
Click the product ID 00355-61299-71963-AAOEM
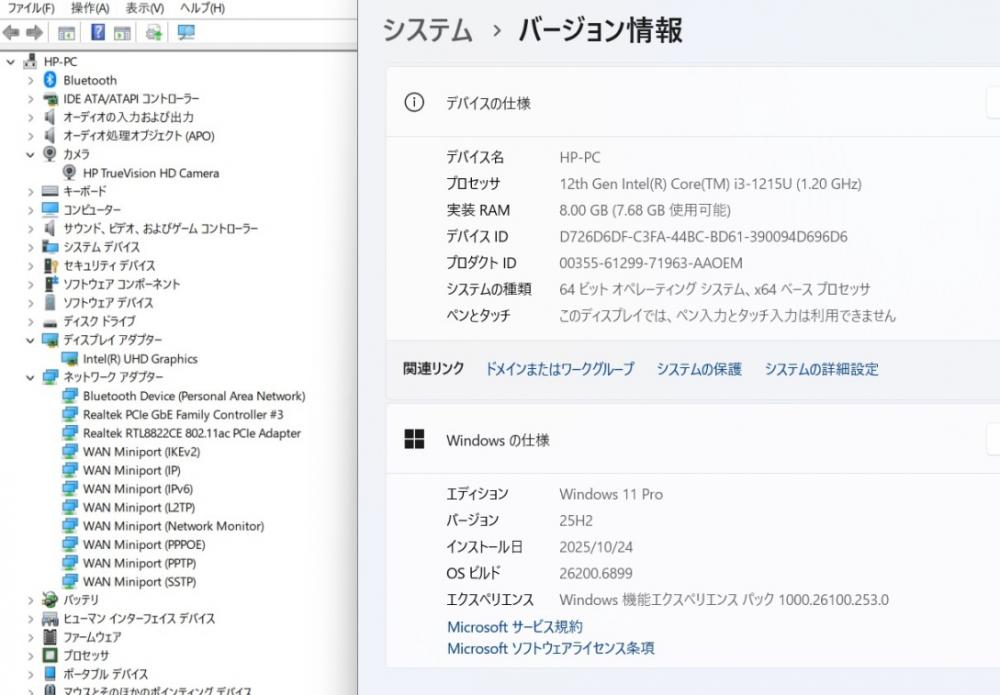coord(651,263)
